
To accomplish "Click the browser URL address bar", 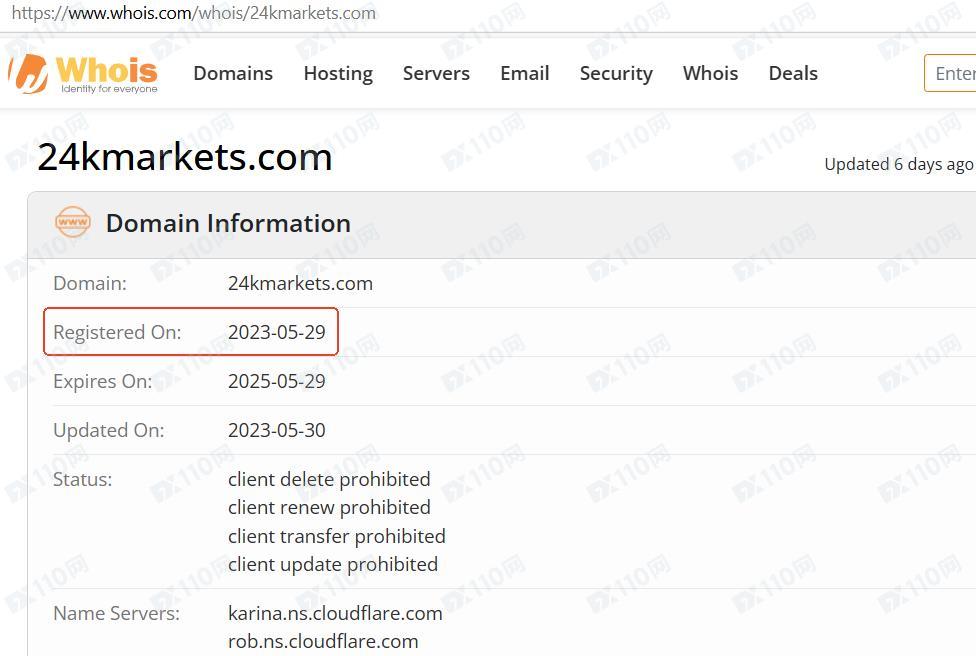I will click(x=194, y=12).
